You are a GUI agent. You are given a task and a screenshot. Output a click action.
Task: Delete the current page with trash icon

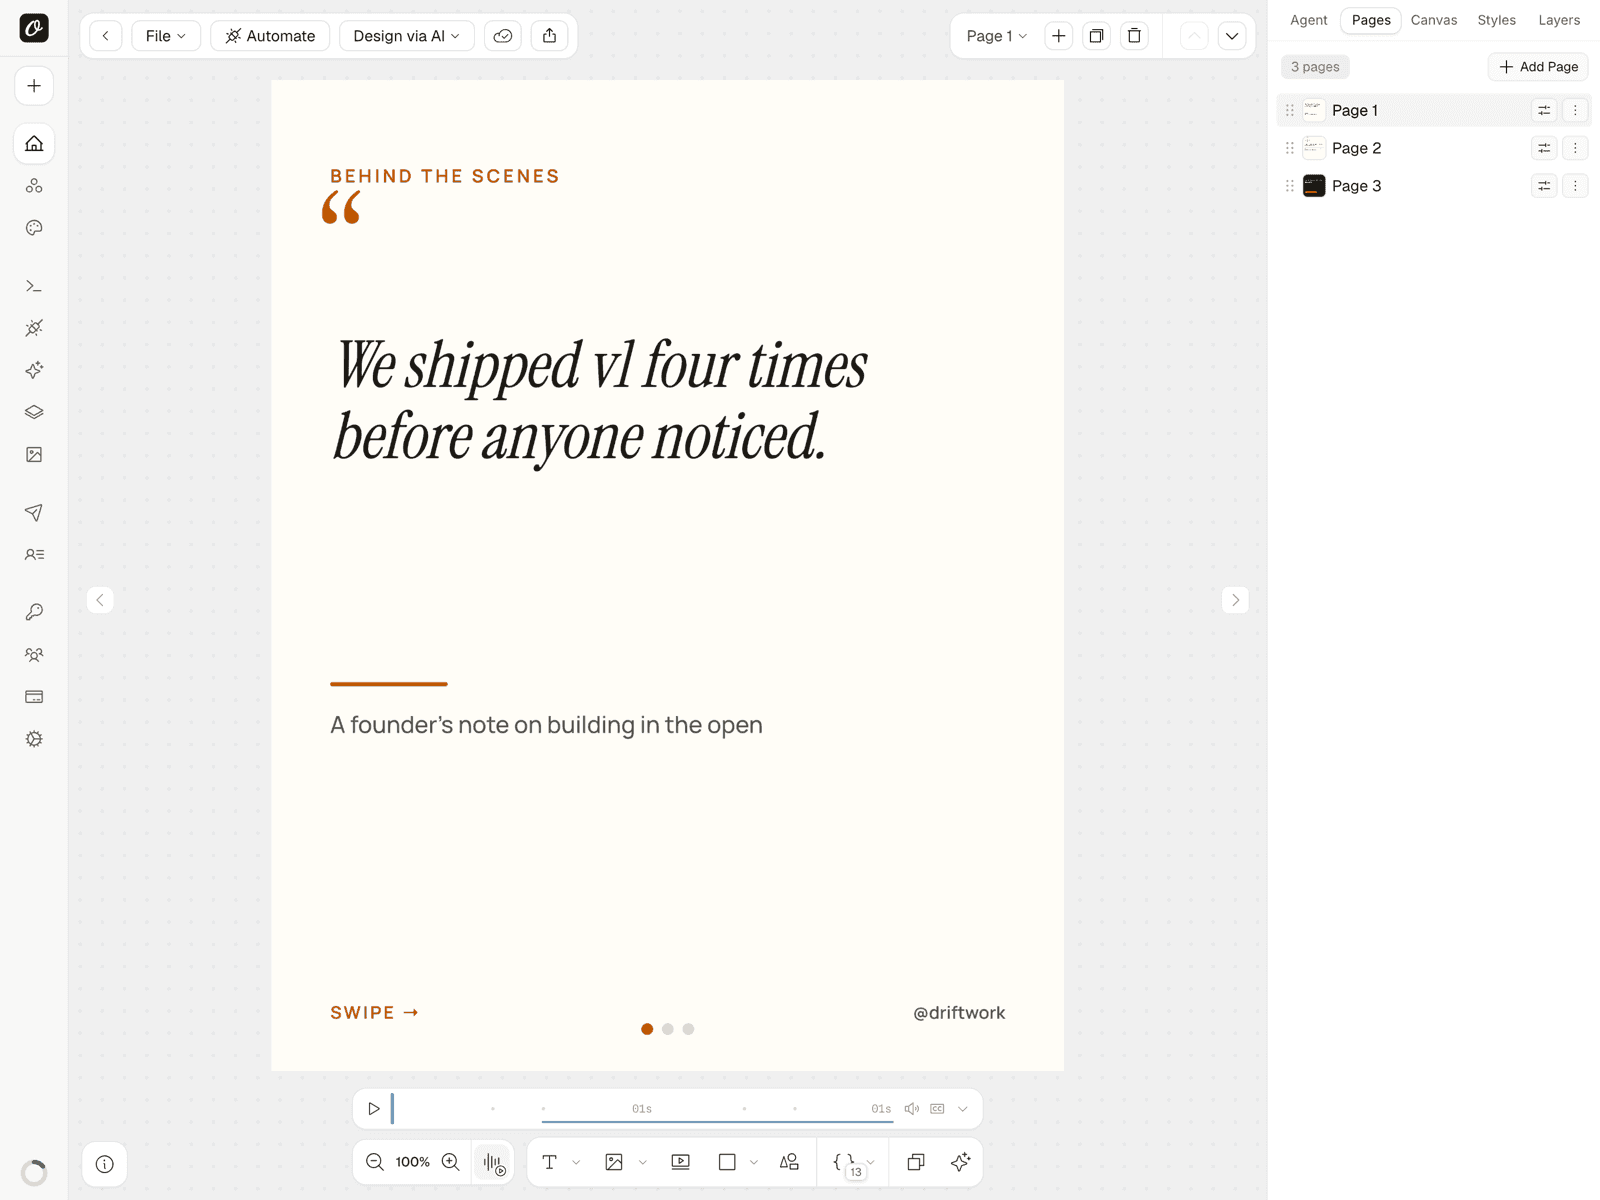tap(1134, 36)
